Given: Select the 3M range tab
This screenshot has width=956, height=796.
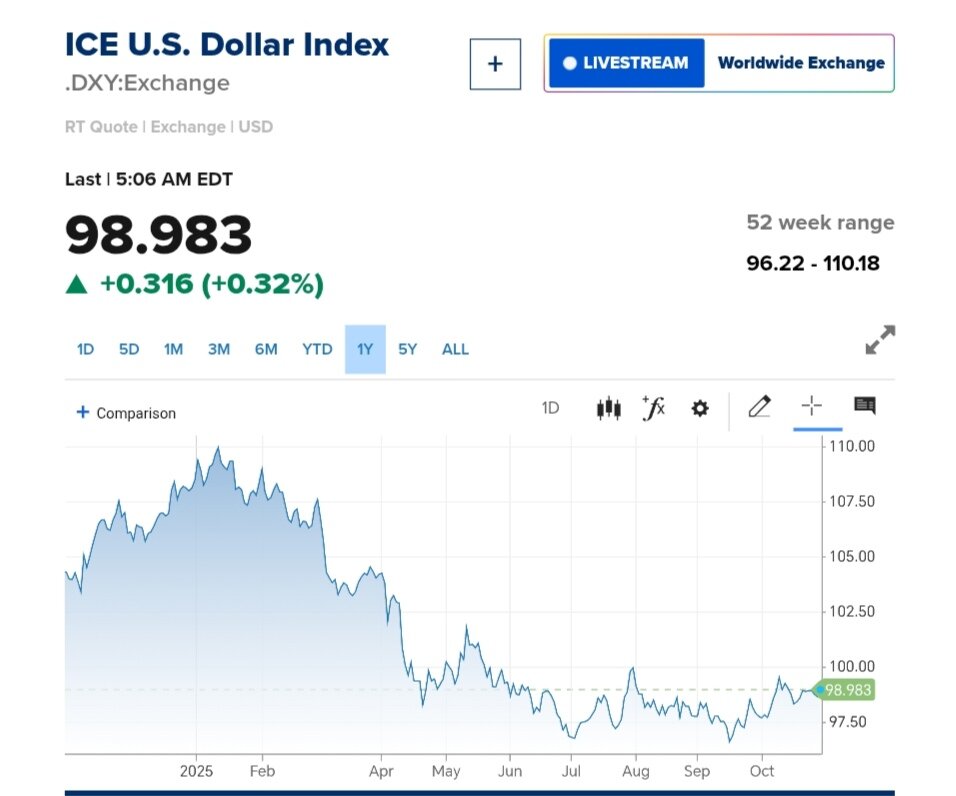Looking at the screenshot, I should pos(219,349).
